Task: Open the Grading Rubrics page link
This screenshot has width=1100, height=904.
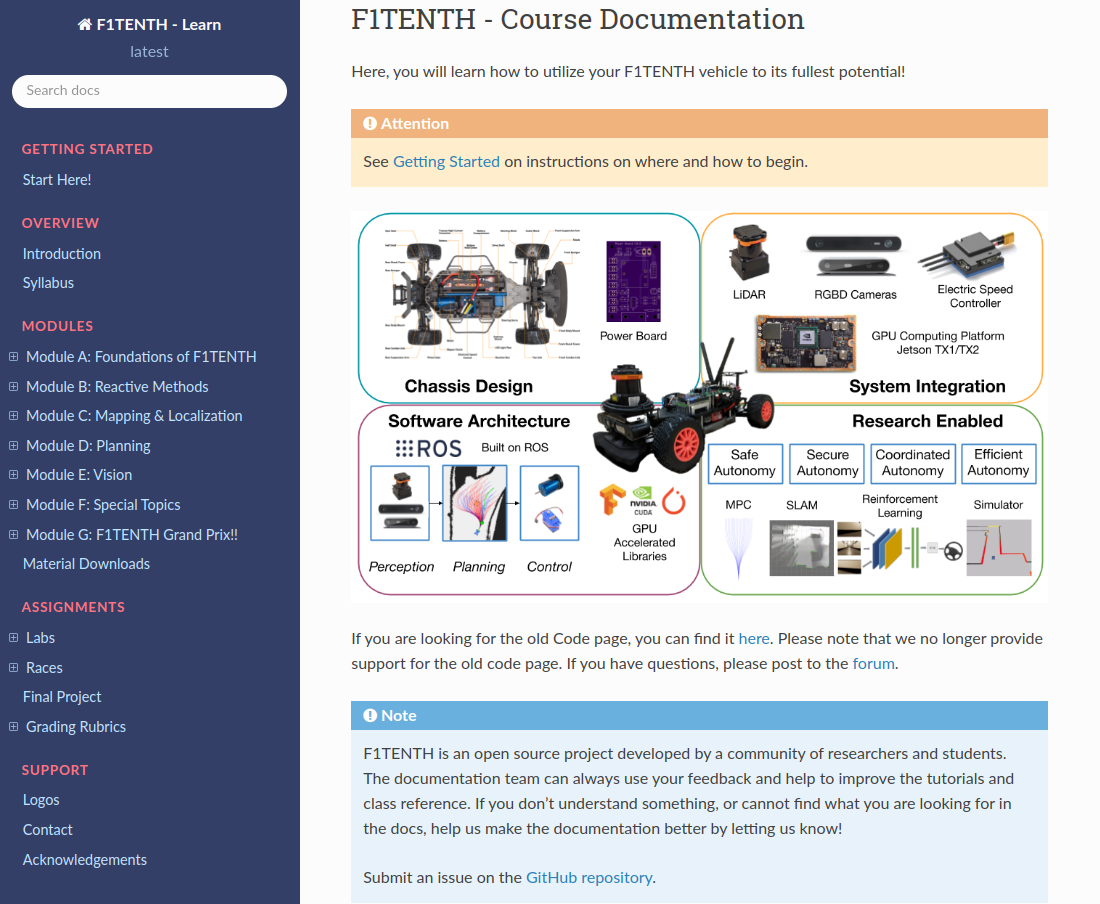Action: pos(76,727)
